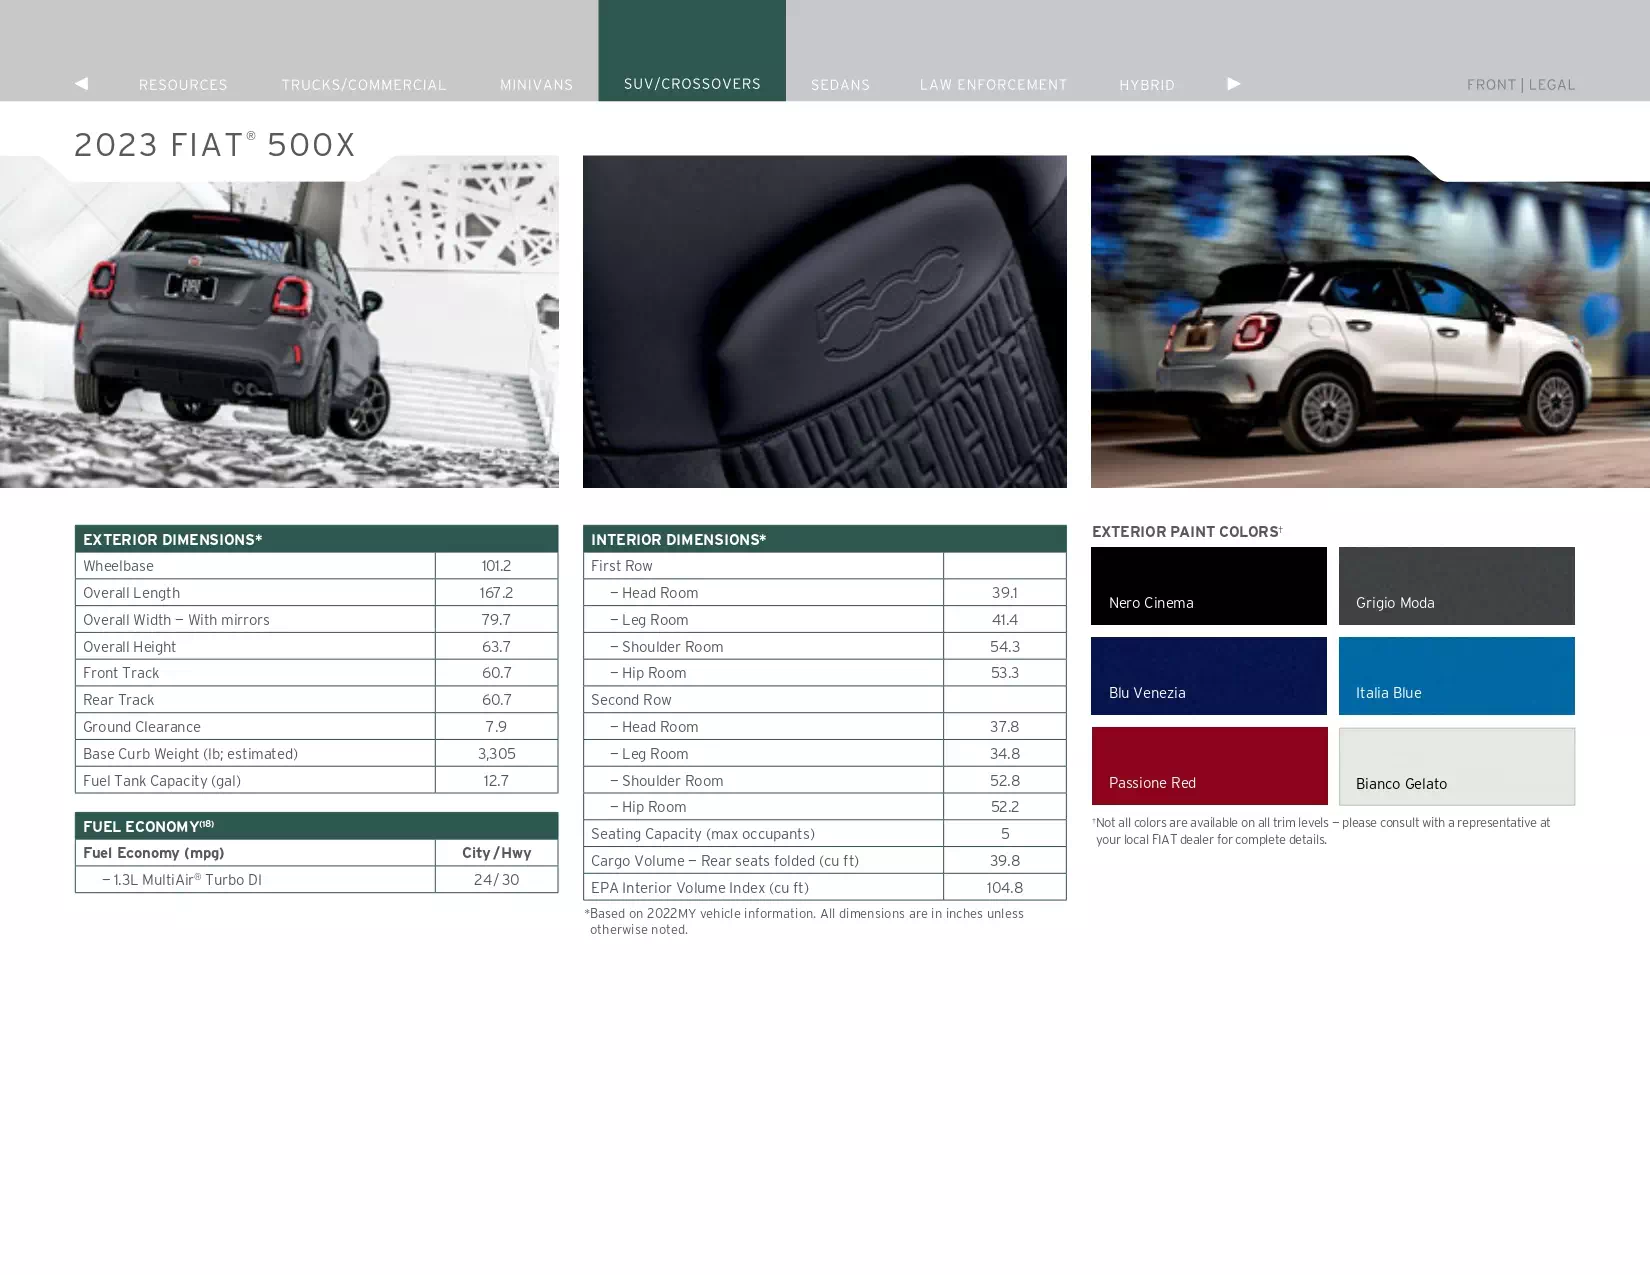Image resolution: width=1650 pixels, height=1275 pixels.
Task: Click the Legal link
Action: click(x=1552, y=85)
